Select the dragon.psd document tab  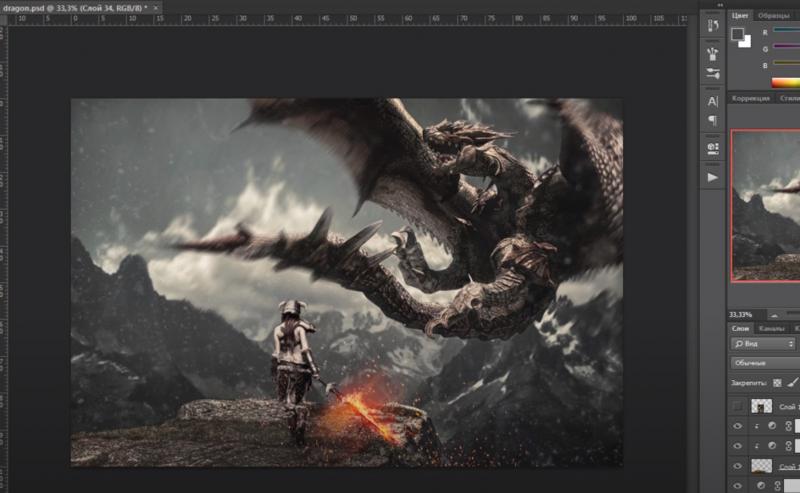click(74, 8)
